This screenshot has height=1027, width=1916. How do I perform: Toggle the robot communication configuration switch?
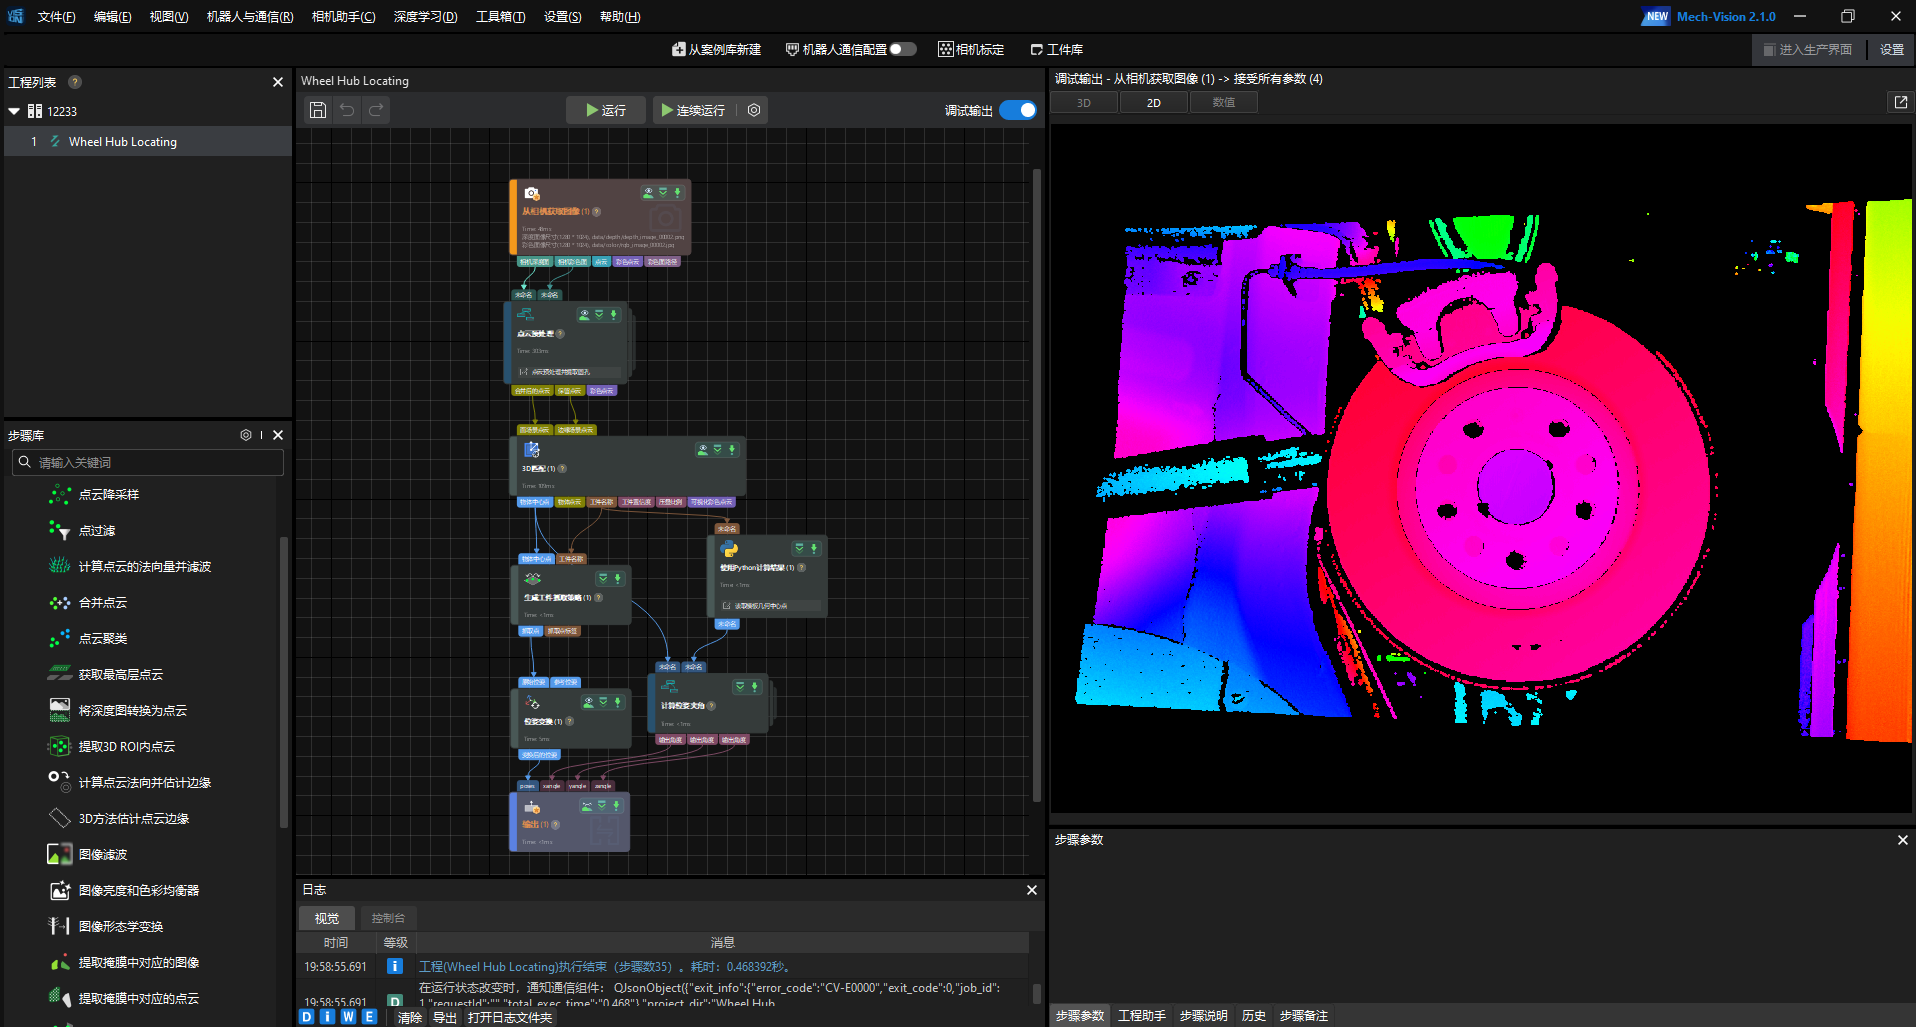(902, 49)
